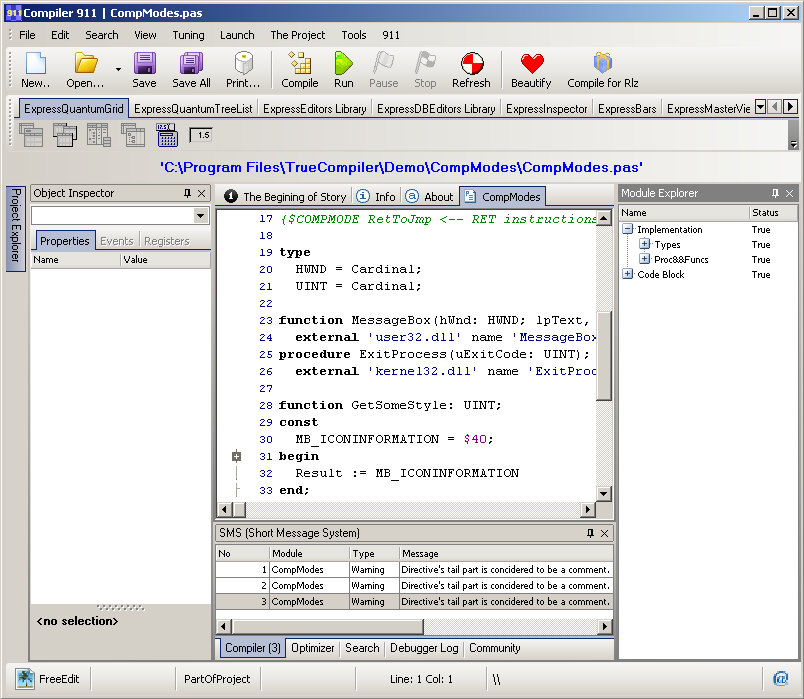Expand the Types tree node
This screenshot has height=699, width=804.
[x=644, y=245]
